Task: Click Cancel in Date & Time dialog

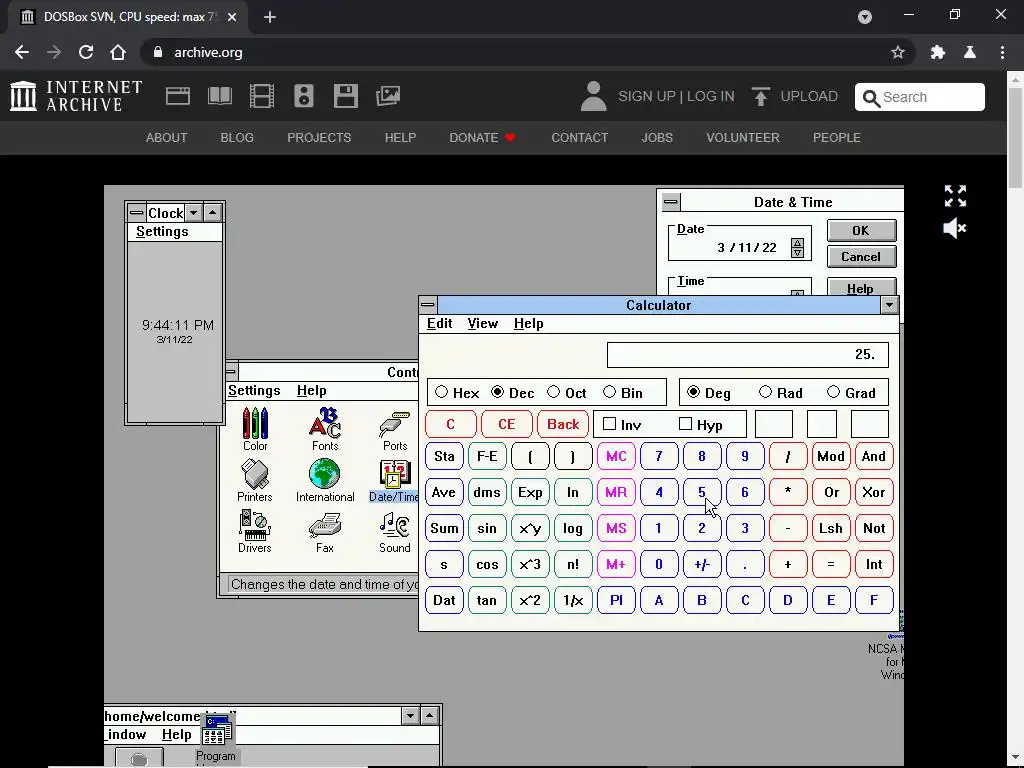Action: (x=861, y=257)
